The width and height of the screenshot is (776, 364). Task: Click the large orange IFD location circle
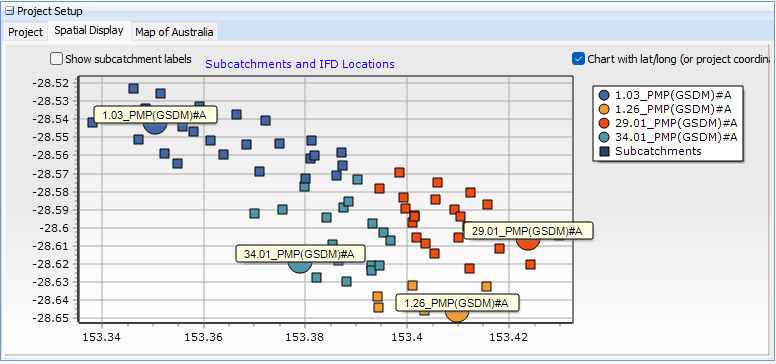point(457,316)
